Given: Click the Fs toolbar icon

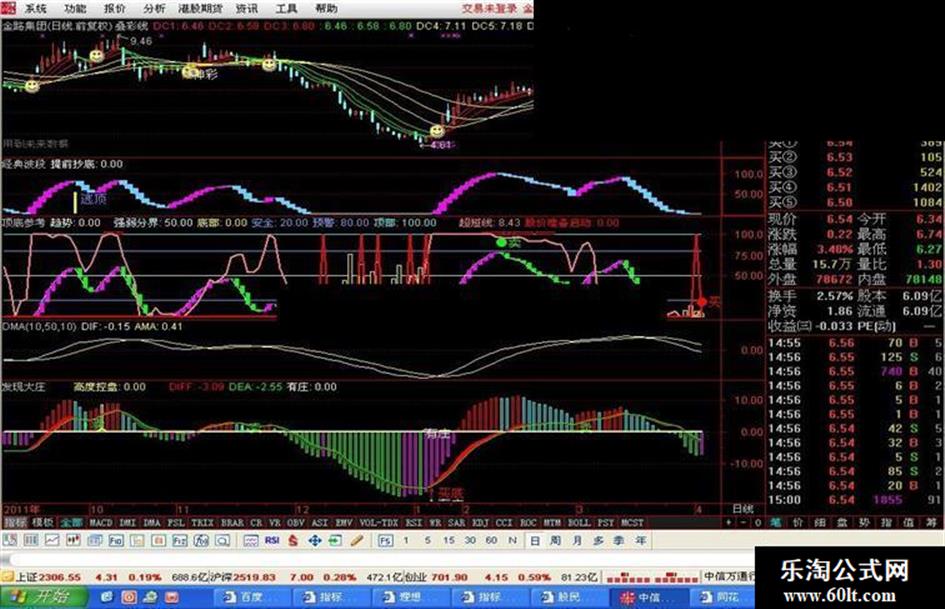Looking at the screenshot, I should pyautogui.click(x=386, y=541).
